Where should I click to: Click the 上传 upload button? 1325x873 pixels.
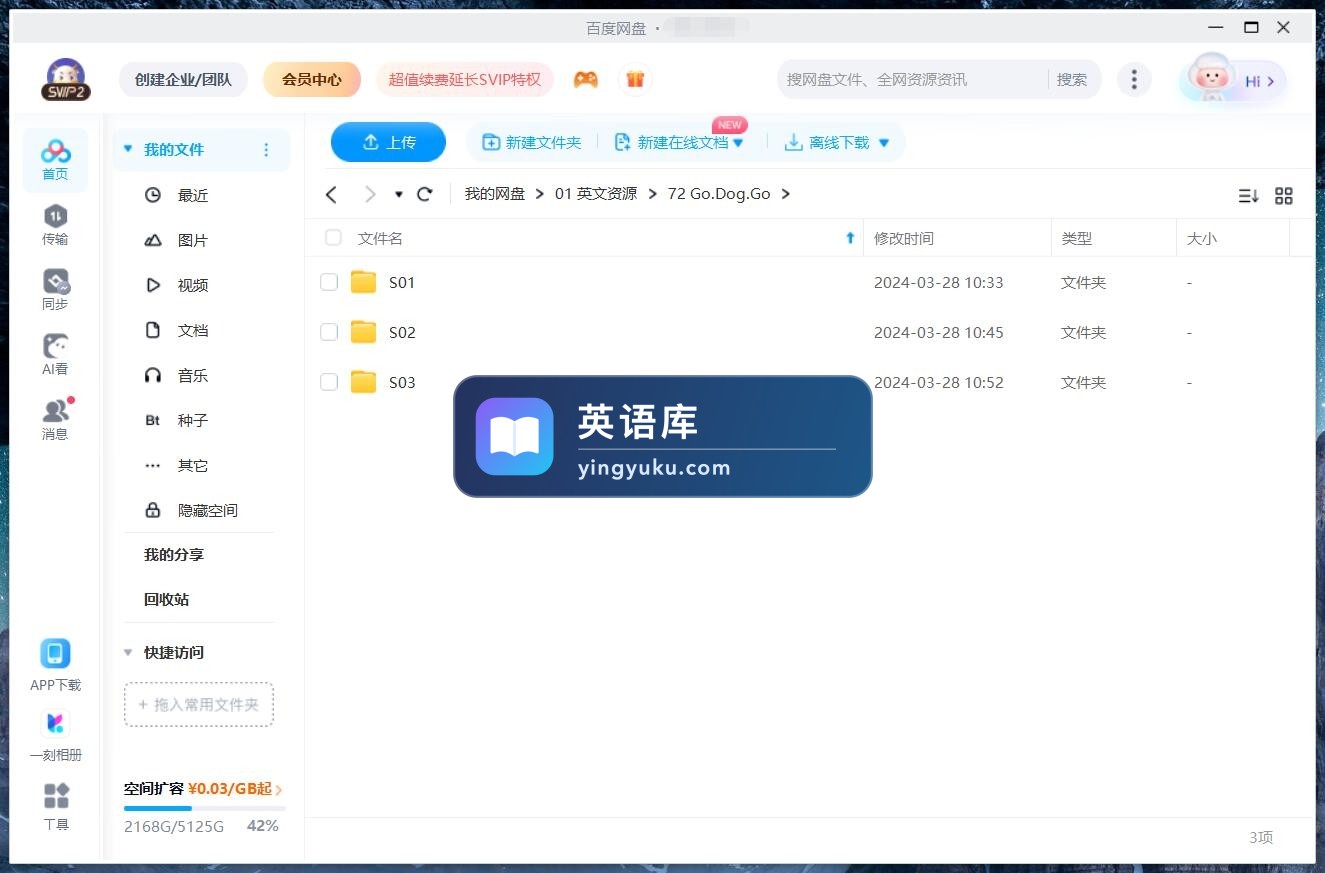tap(388, 142)
